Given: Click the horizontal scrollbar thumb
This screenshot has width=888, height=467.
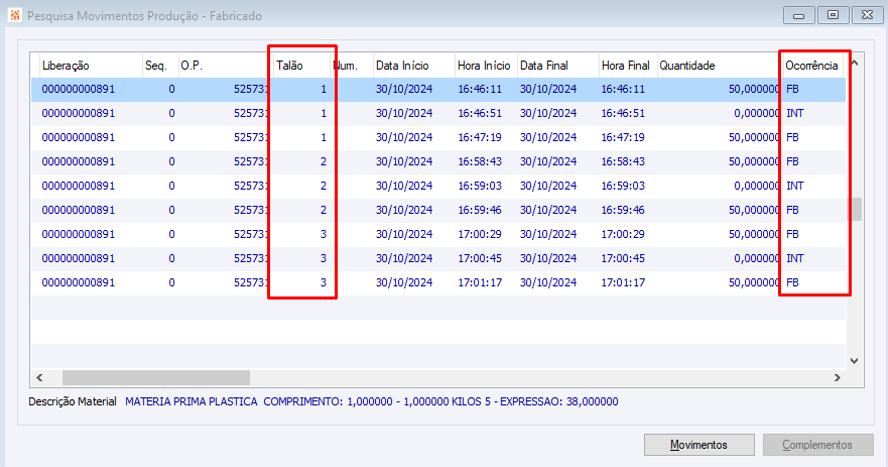Looking at the screenshot, I should (156, 378).
